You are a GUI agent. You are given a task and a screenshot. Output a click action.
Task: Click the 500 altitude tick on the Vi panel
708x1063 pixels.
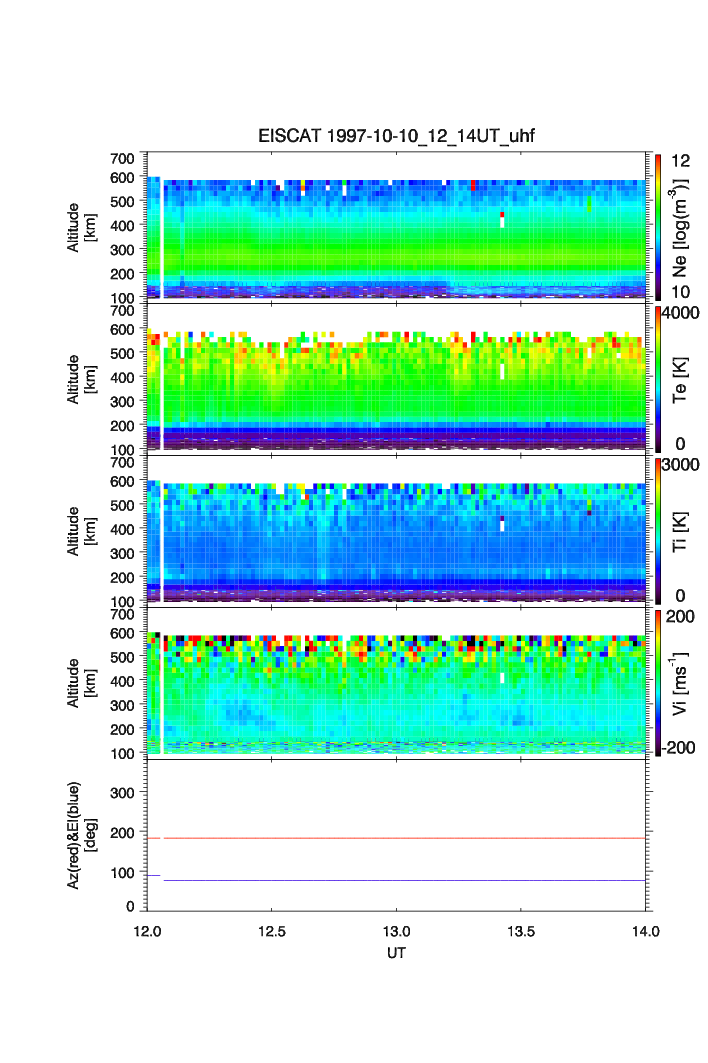(x=122, y=657)
